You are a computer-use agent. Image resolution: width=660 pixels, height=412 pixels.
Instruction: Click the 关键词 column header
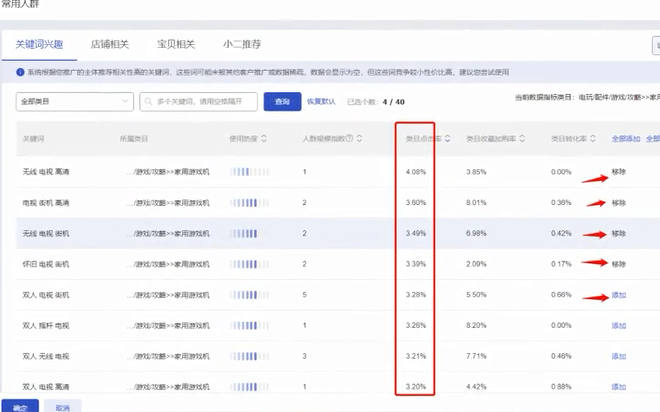click(x=33, y=138)
